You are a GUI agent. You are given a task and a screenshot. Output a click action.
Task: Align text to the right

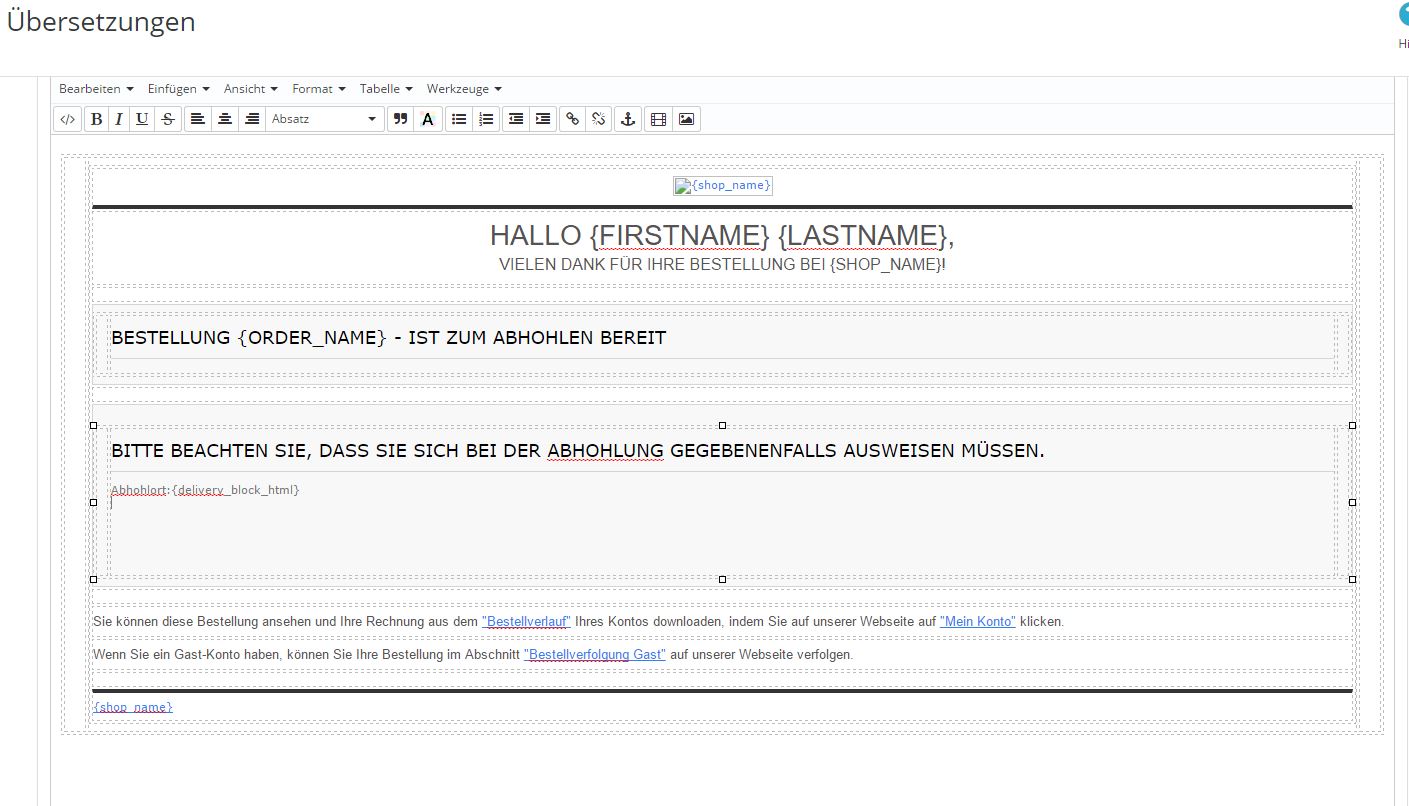click(x=252, y=119)
